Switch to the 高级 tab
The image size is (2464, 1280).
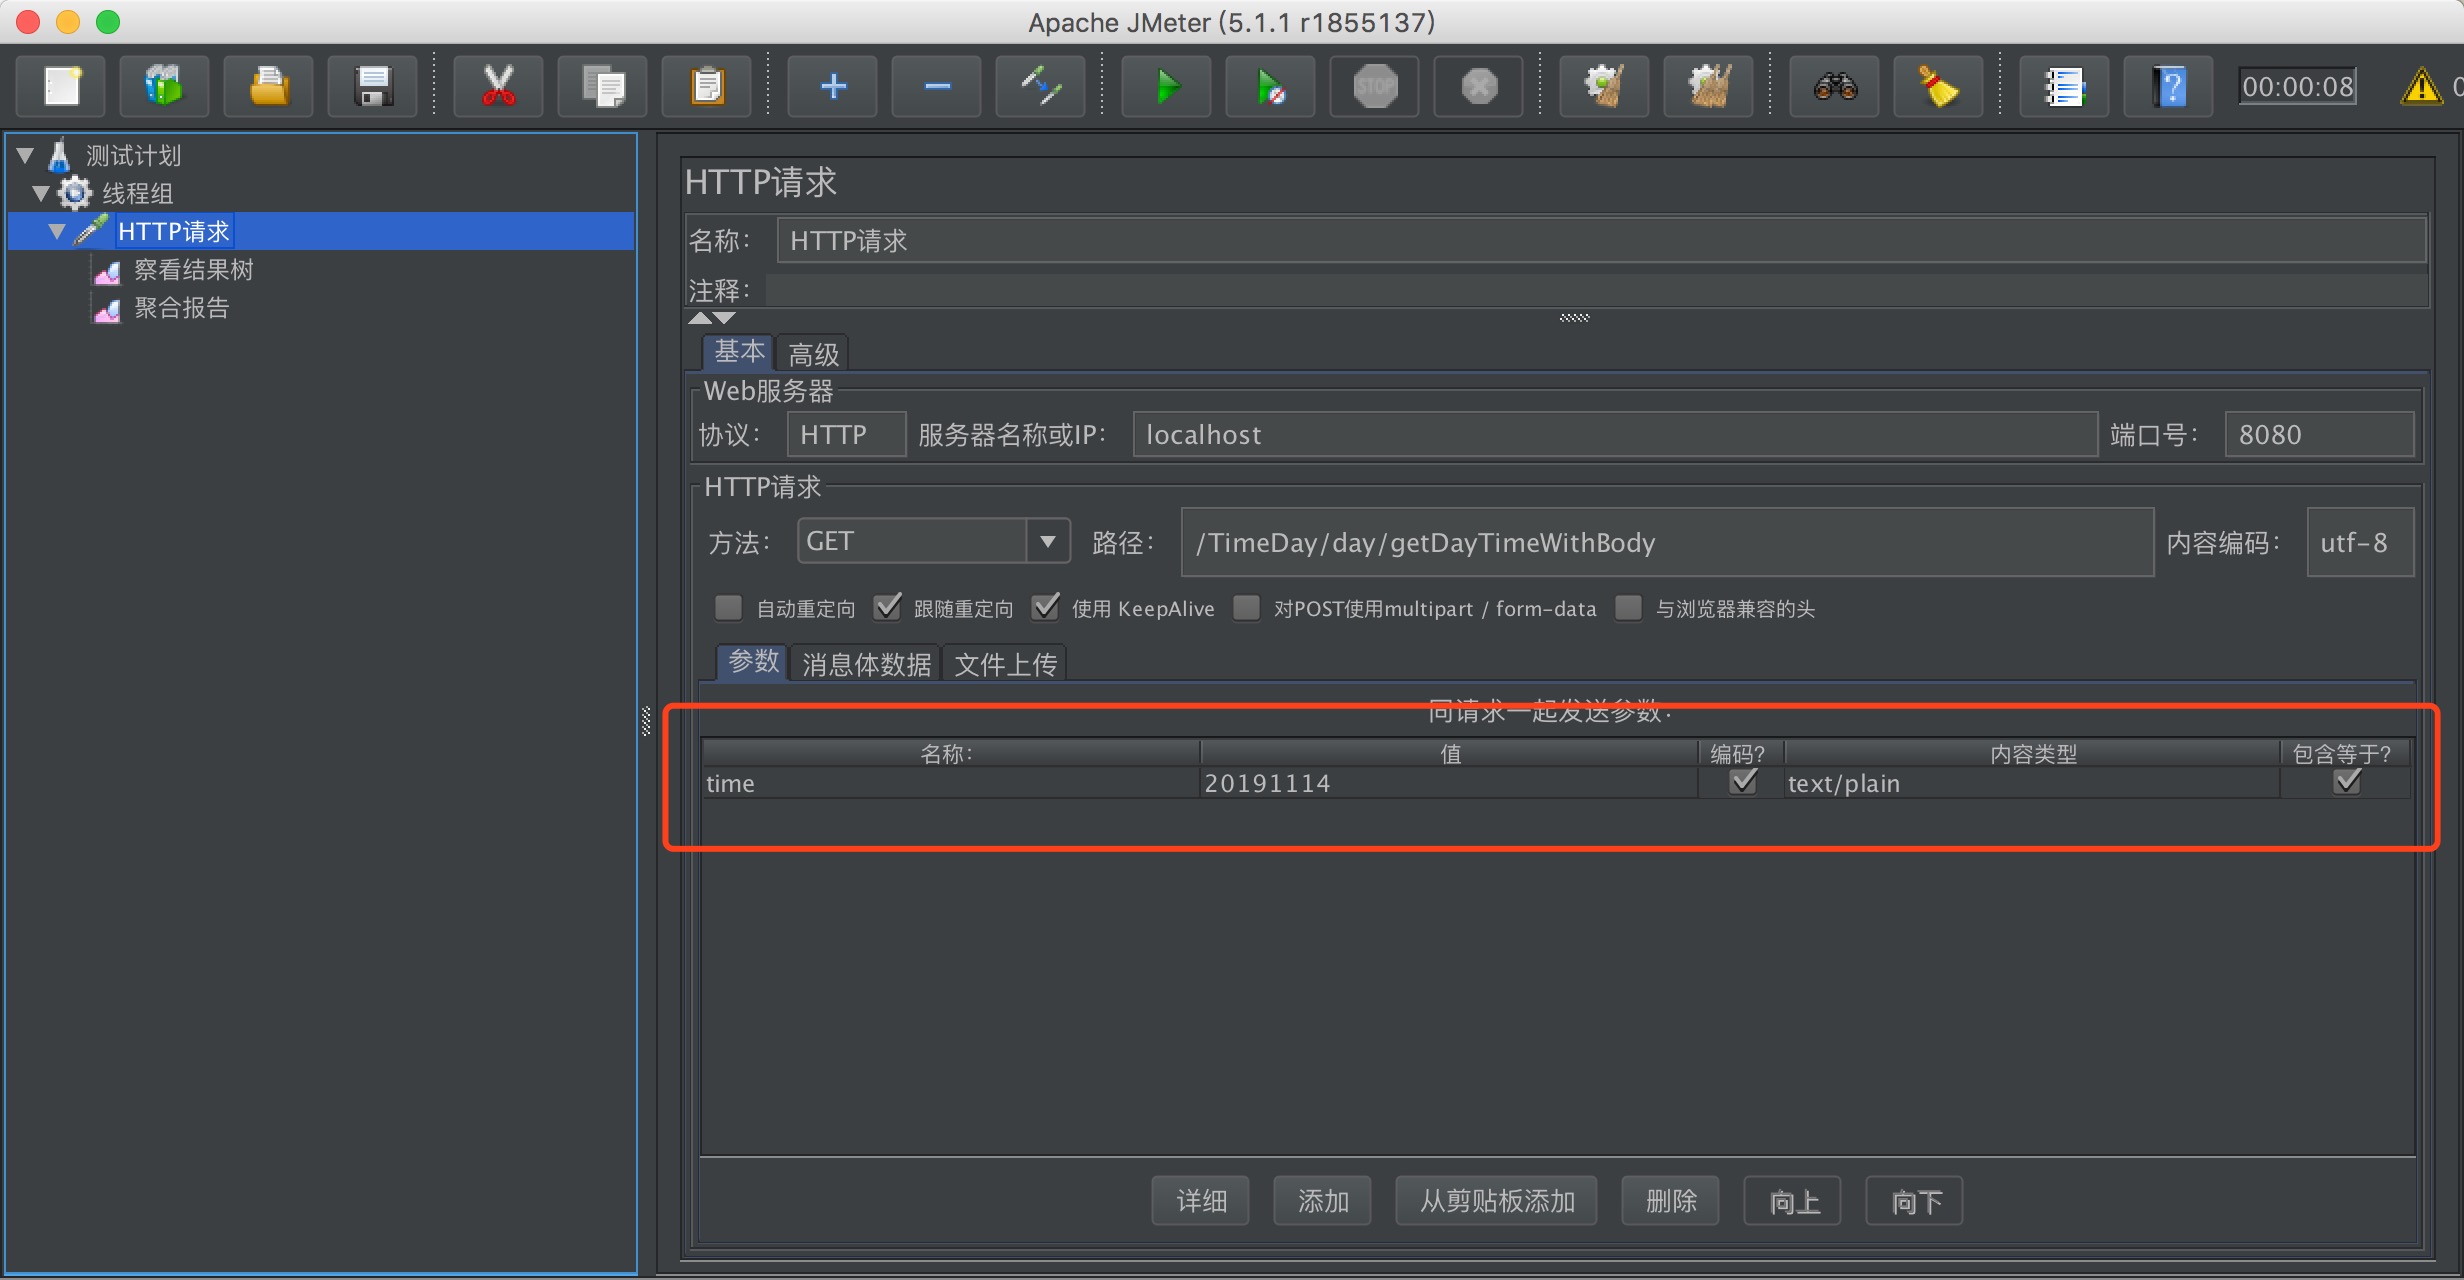813,354
